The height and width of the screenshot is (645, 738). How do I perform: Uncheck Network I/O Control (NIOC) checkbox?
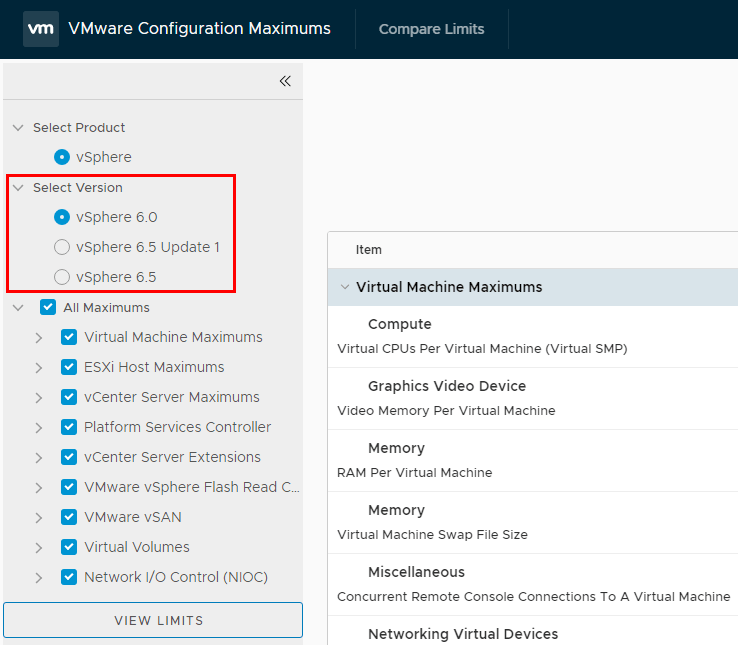coord(69,577)
